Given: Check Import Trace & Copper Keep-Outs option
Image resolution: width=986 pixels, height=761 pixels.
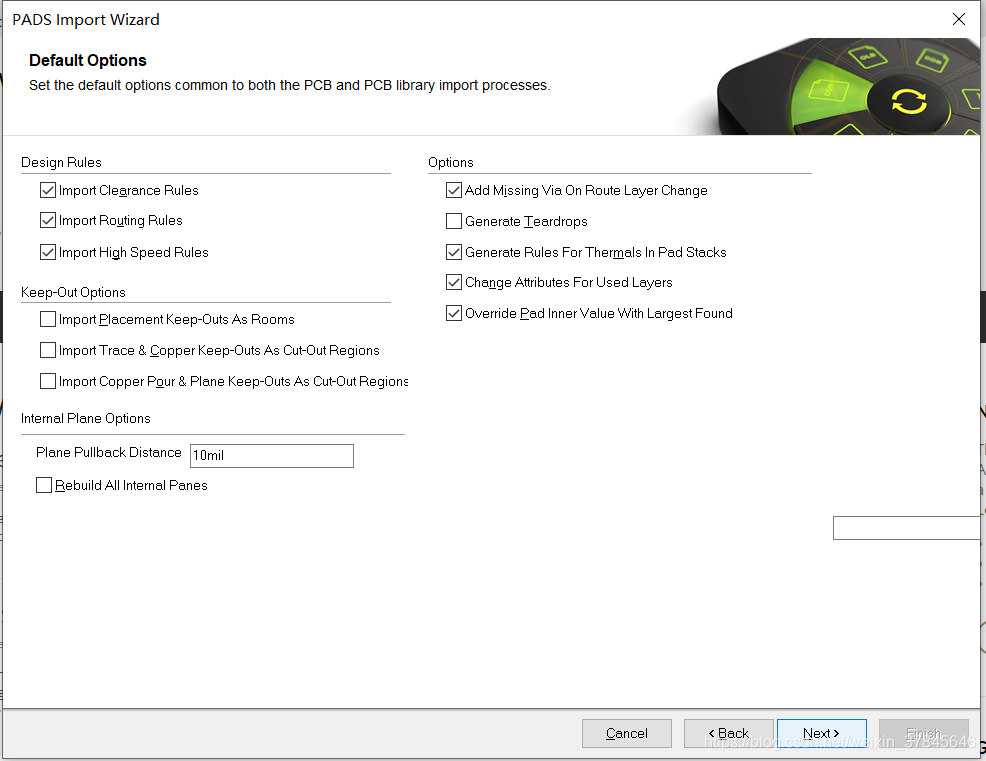Looking at the screenshot, I should coord(48,350).
